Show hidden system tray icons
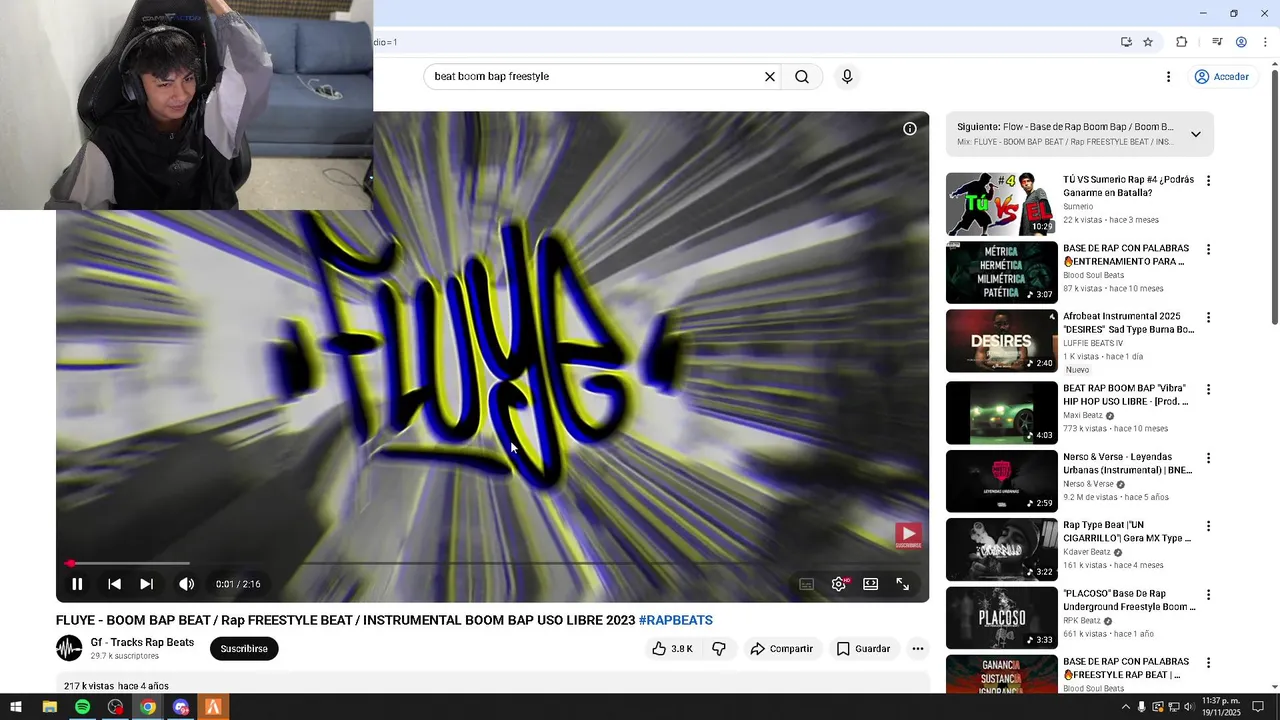 (x=1126, y=707)
